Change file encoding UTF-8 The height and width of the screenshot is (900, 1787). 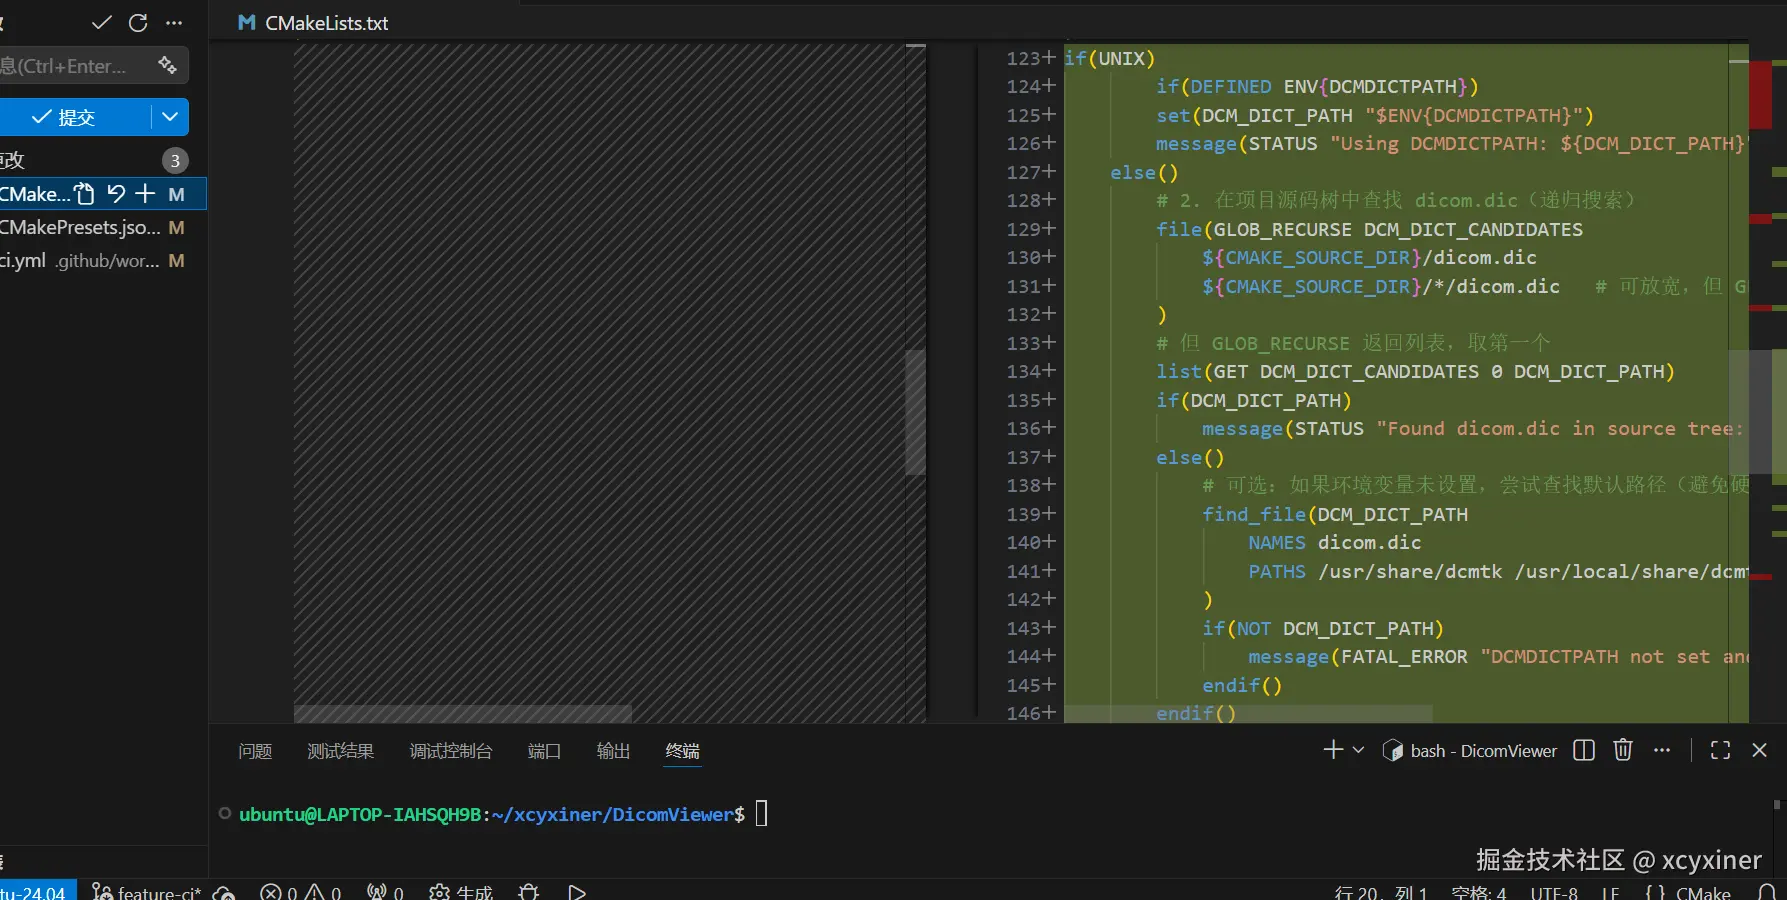[x=1554, y=892]
